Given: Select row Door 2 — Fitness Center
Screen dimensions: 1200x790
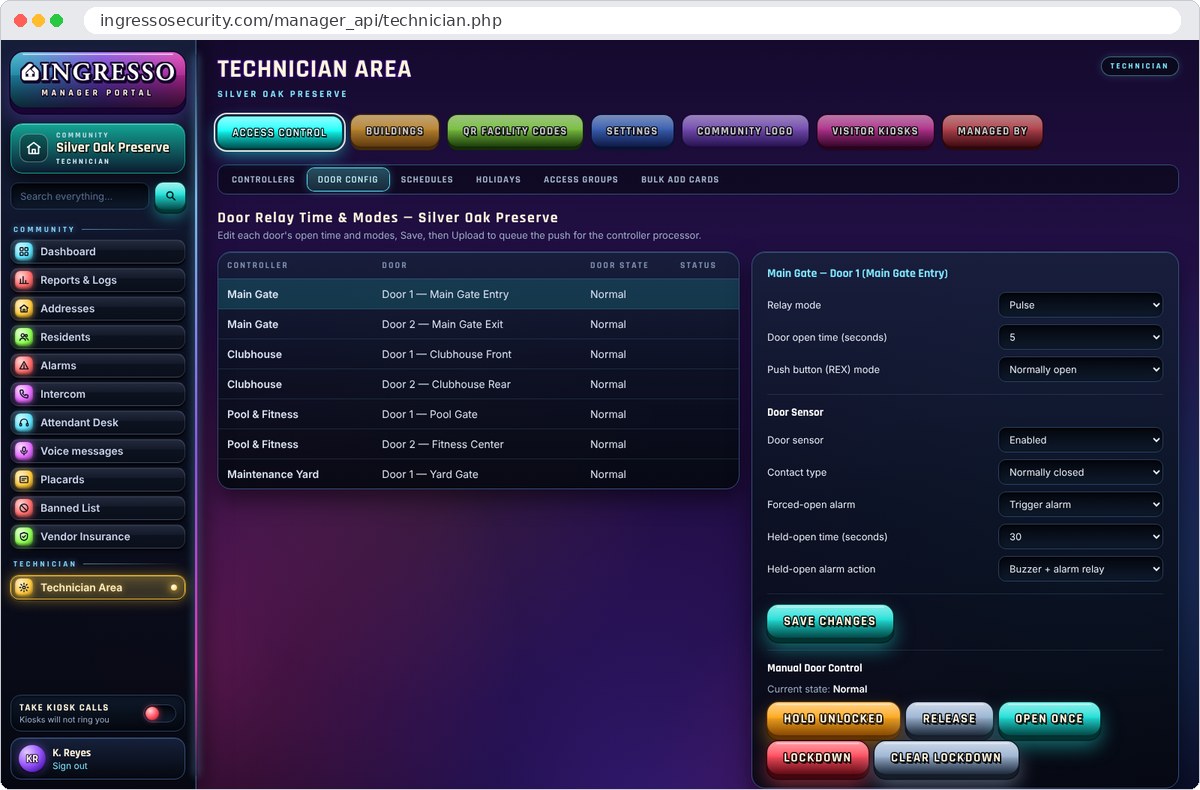Looking at the screenshot, I should tap(478, 444).
